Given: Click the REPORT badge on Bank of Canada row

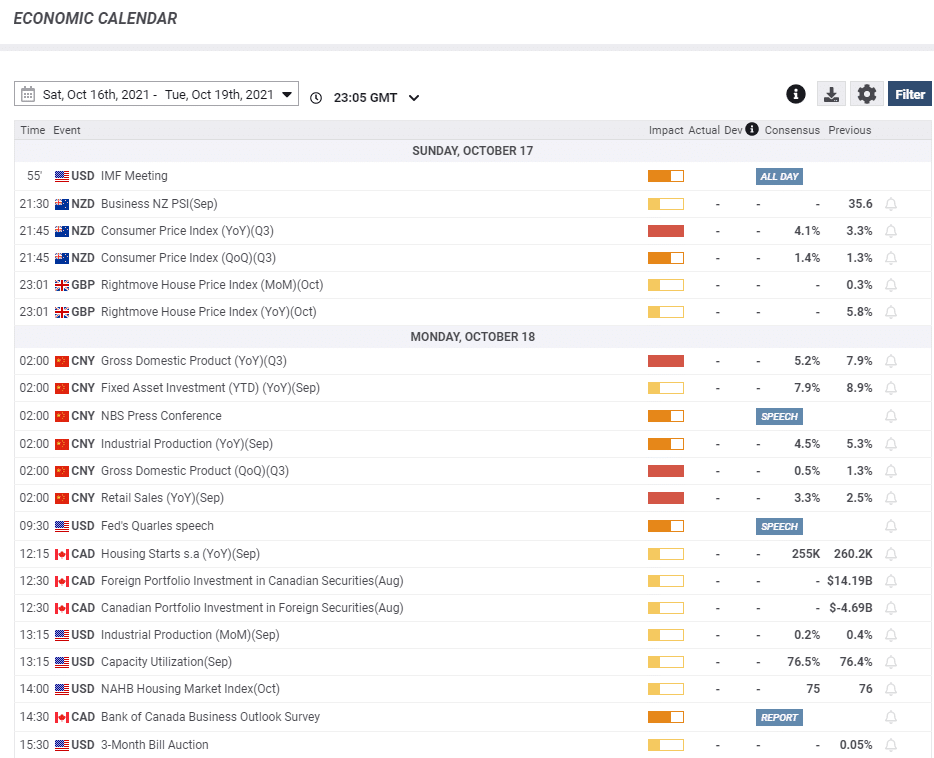Looking at the screenshot, I should coord(779,717).
